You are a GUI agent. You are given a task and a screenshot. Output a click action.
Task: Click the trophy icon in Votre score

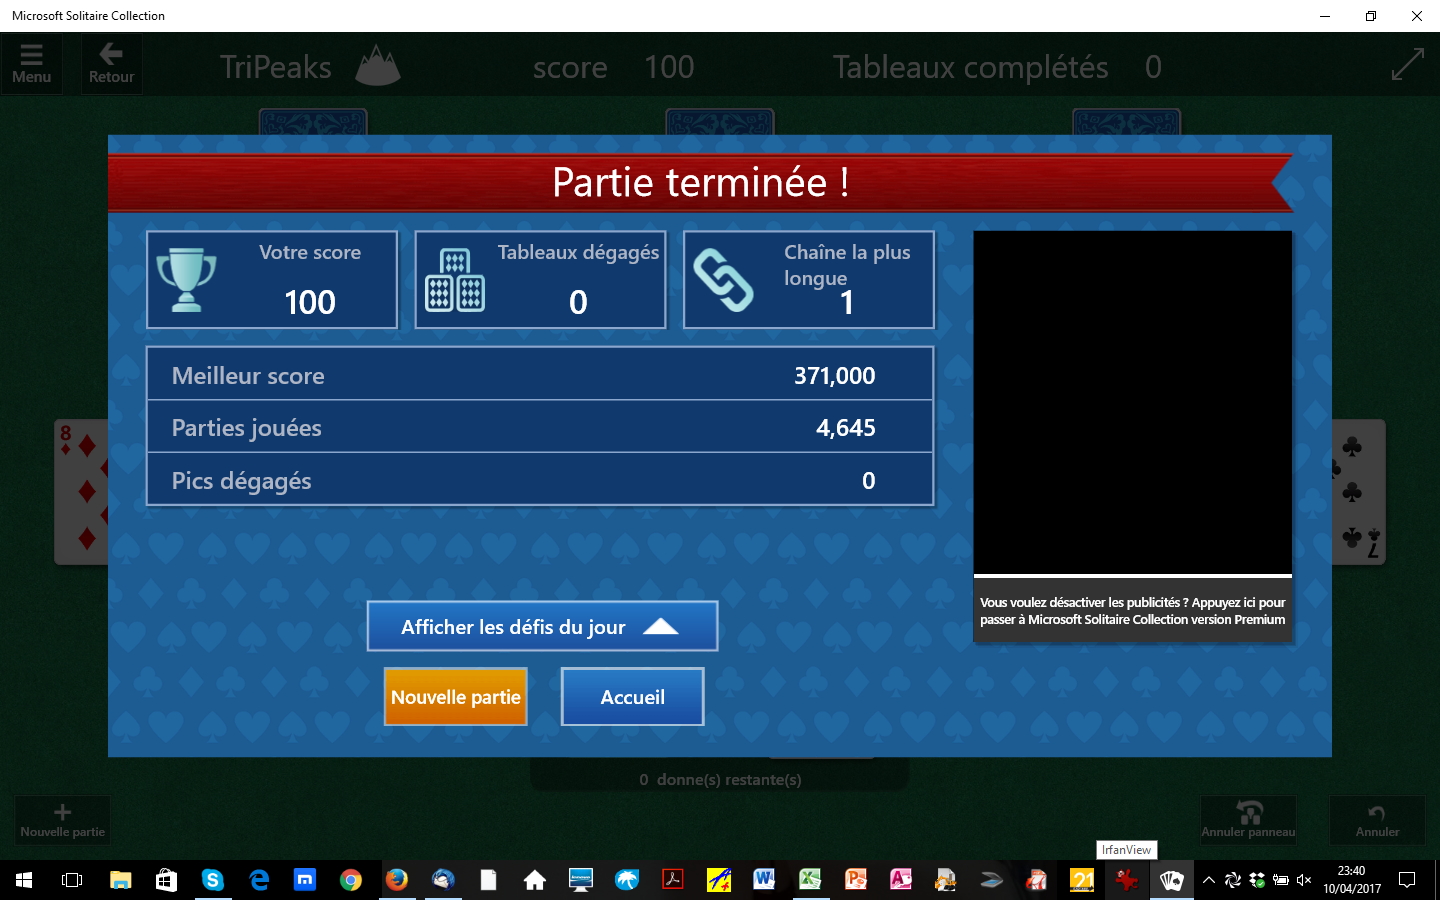(186, 280)
